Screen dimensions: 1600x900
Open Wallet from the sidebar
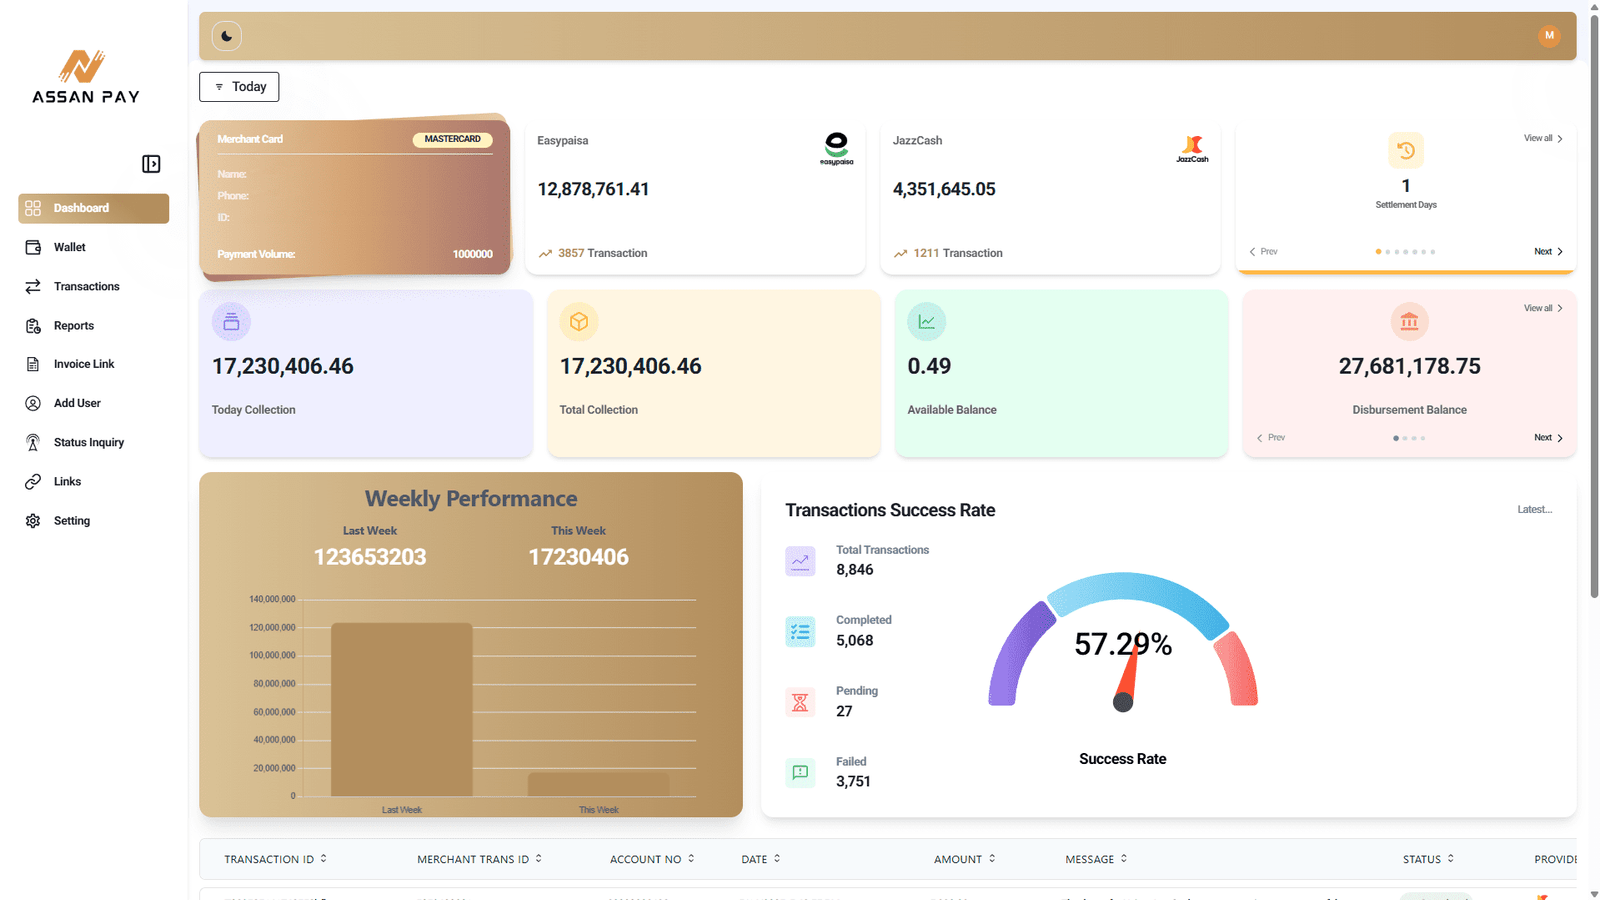point(69,247)
